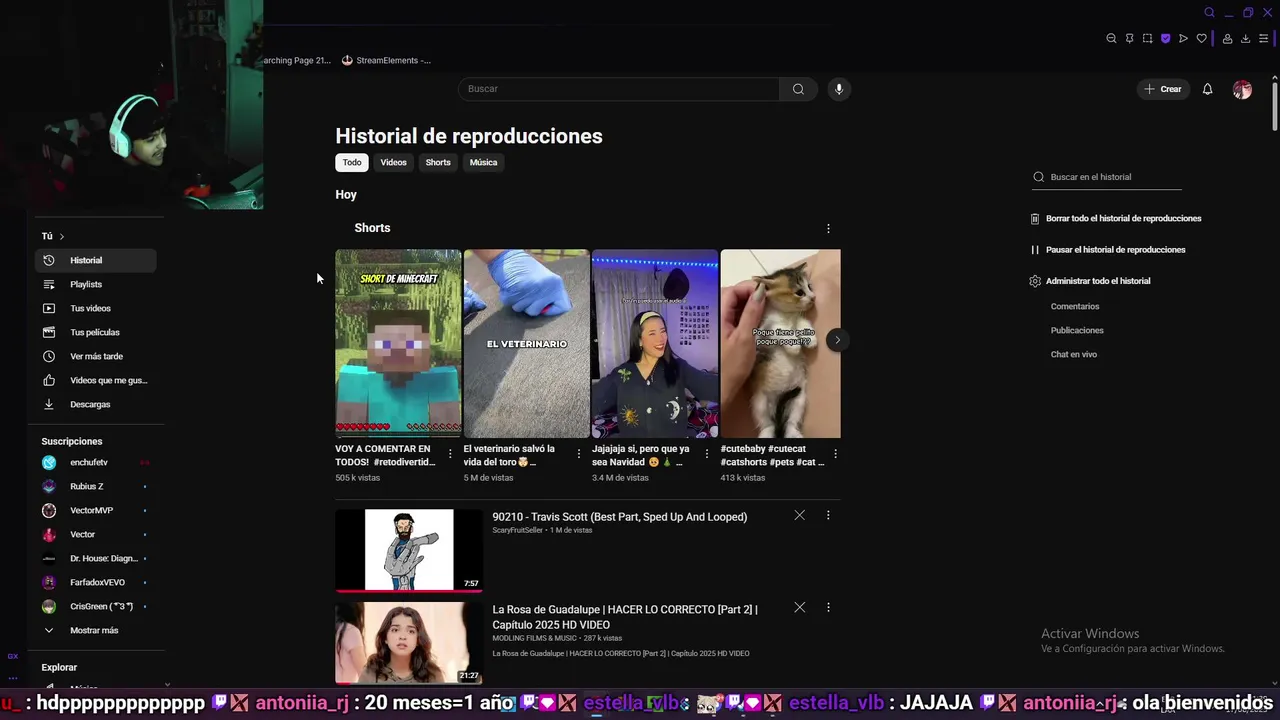The image size is (1280, 720).
Task: Expand the Tú section chevron
Action: (x=62, y=236)
